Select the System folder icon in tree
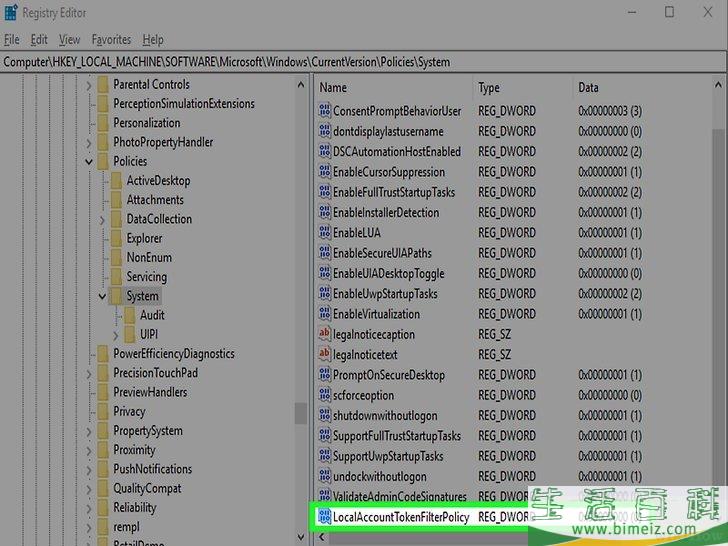The width and height of the screenshot is (728, 546). point(117,296)
